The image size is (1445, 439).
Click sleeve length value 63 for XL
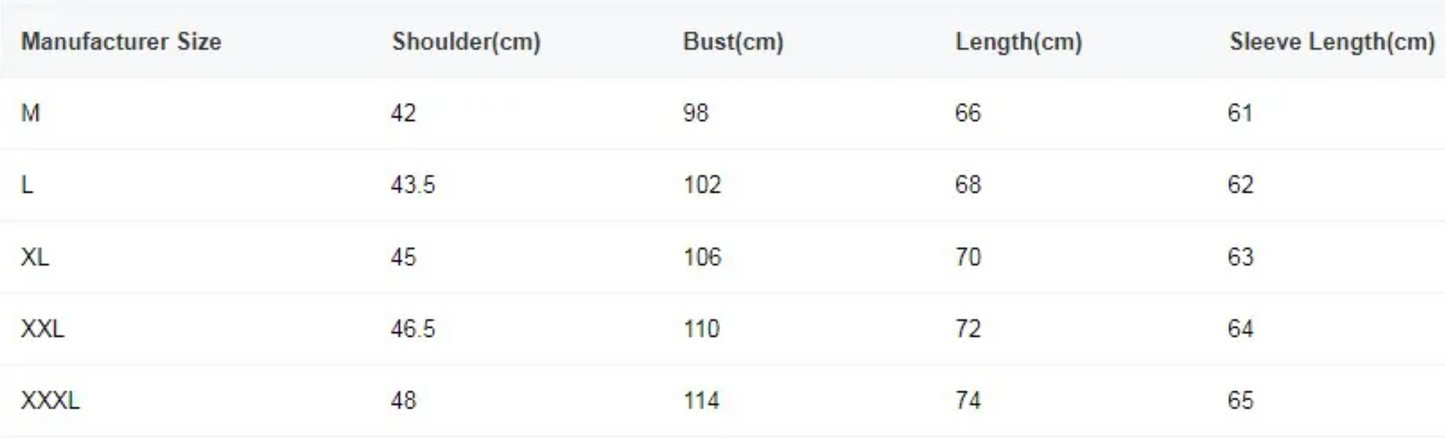[x=1240, y=257]
